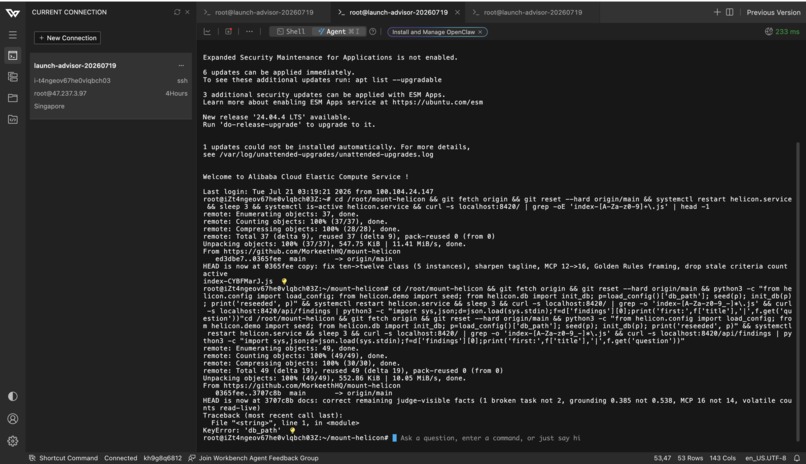Open launch-advisor-20260719 more options menu
The width and height of the screenshot is (806, 464).
point(181,65)
